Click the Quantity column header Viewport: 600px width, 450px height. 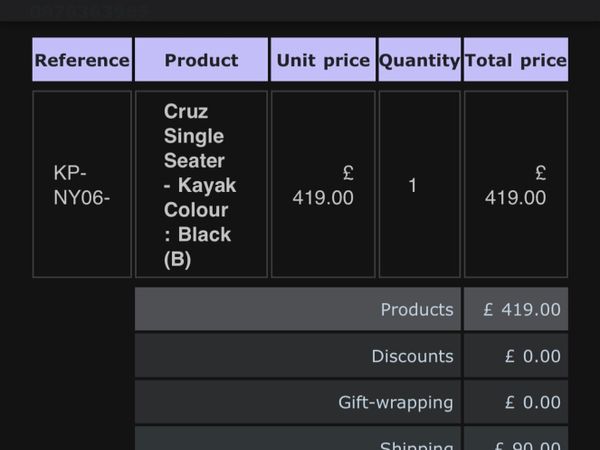click(x=419, y=59)
